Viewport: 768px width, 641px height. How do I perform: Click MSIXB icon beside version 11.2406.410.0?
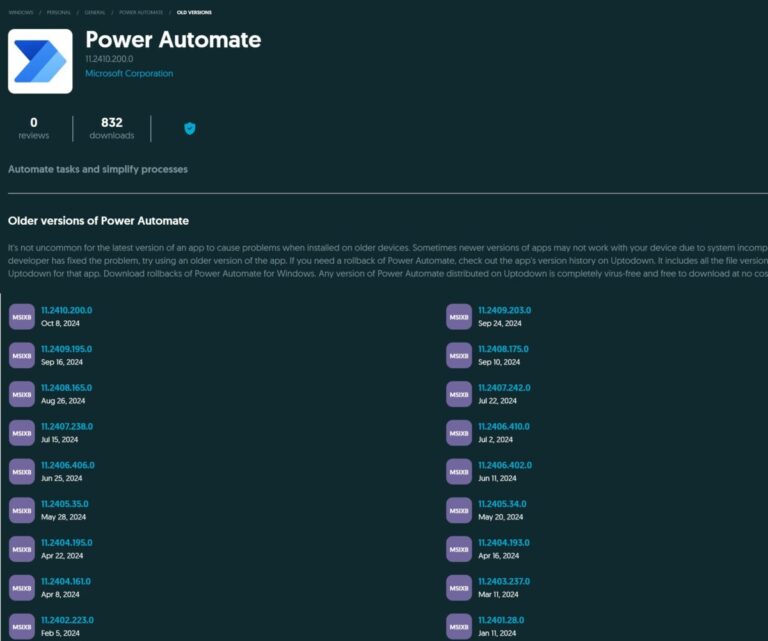[459, 433]
